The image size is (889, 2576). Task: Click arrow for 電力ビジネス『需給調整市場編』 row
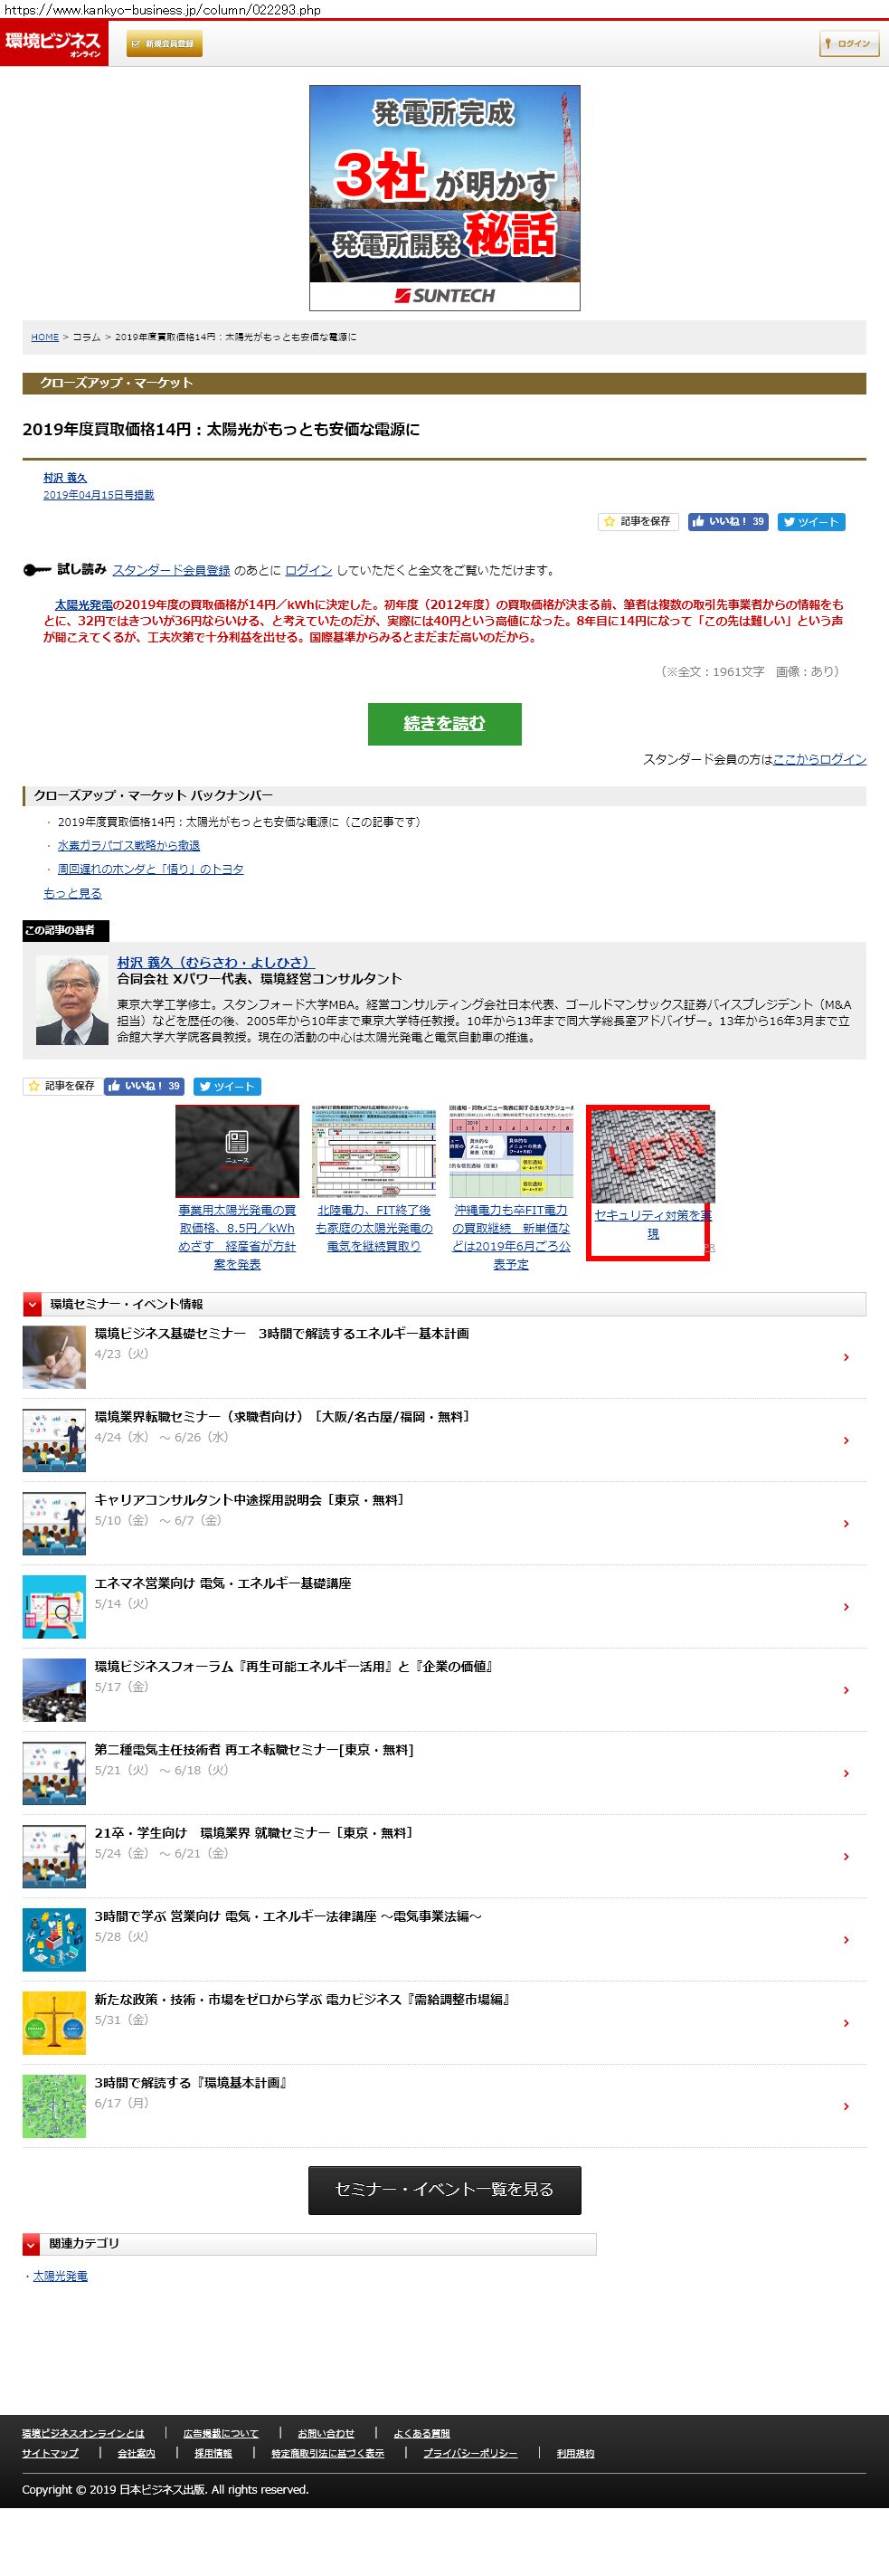click(846, 2023)
